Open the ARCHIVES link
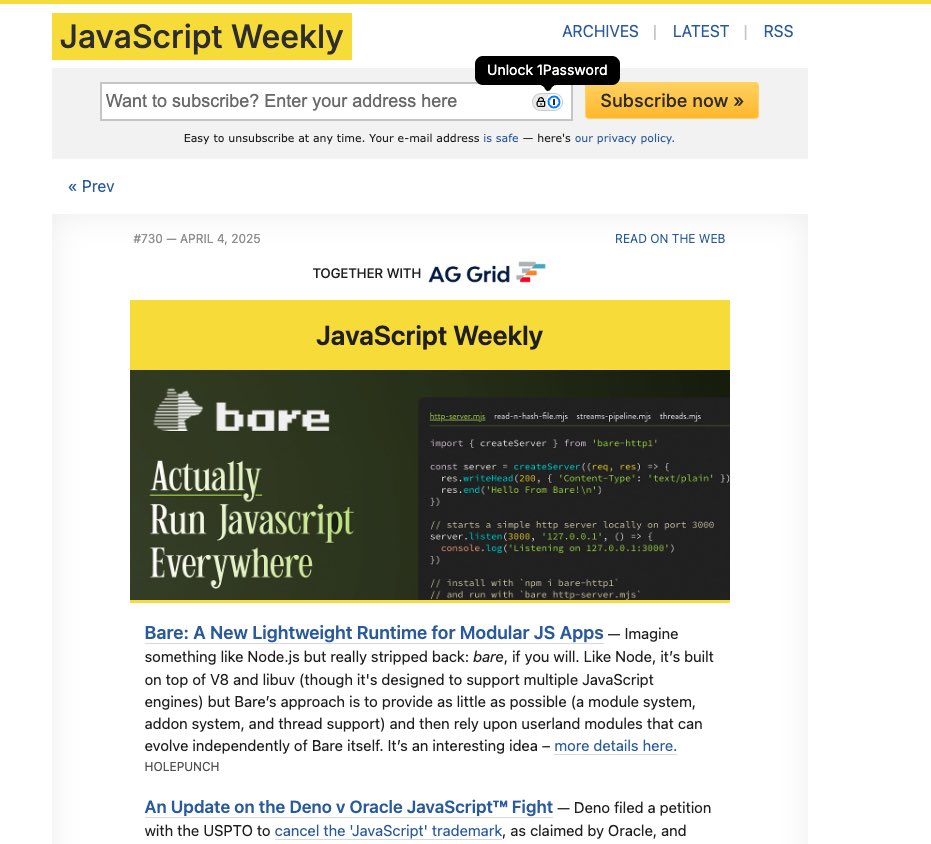This screenshot has width=931, height=844. (600, 31)
